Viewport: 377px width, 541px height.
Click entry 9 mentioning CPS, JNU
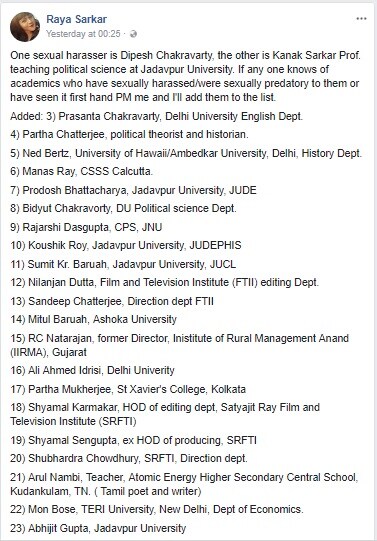[x=86, y=227]
